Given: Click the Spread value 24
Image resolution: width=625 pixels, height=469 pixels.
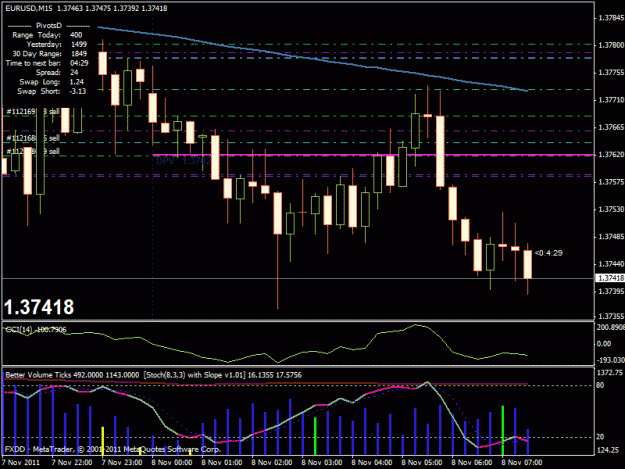Looking at the screenshot, I should point(74,73).
